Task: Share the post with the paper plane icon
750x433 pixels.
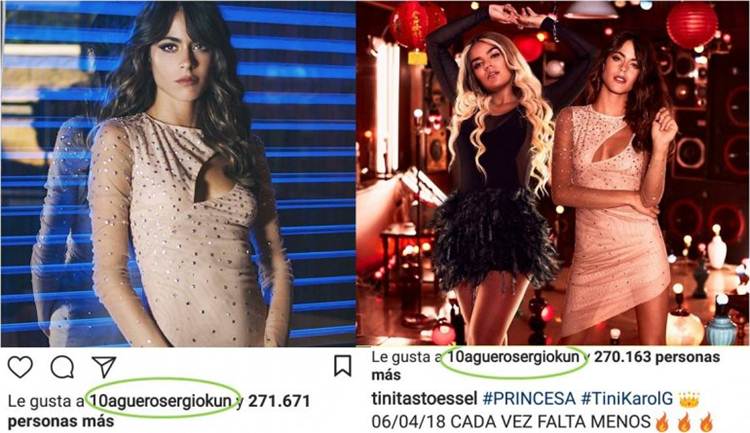Action: (x=104, y=367)
